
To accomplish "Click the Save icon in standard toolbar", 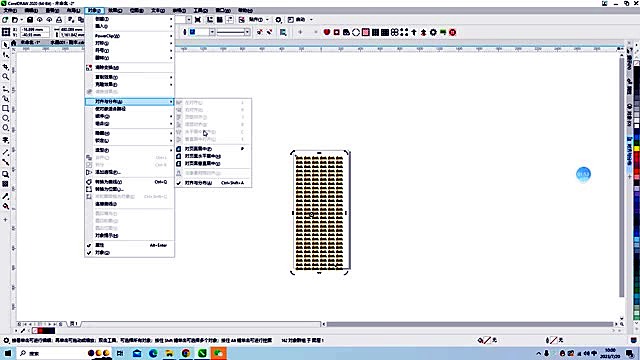I will 30,20.
